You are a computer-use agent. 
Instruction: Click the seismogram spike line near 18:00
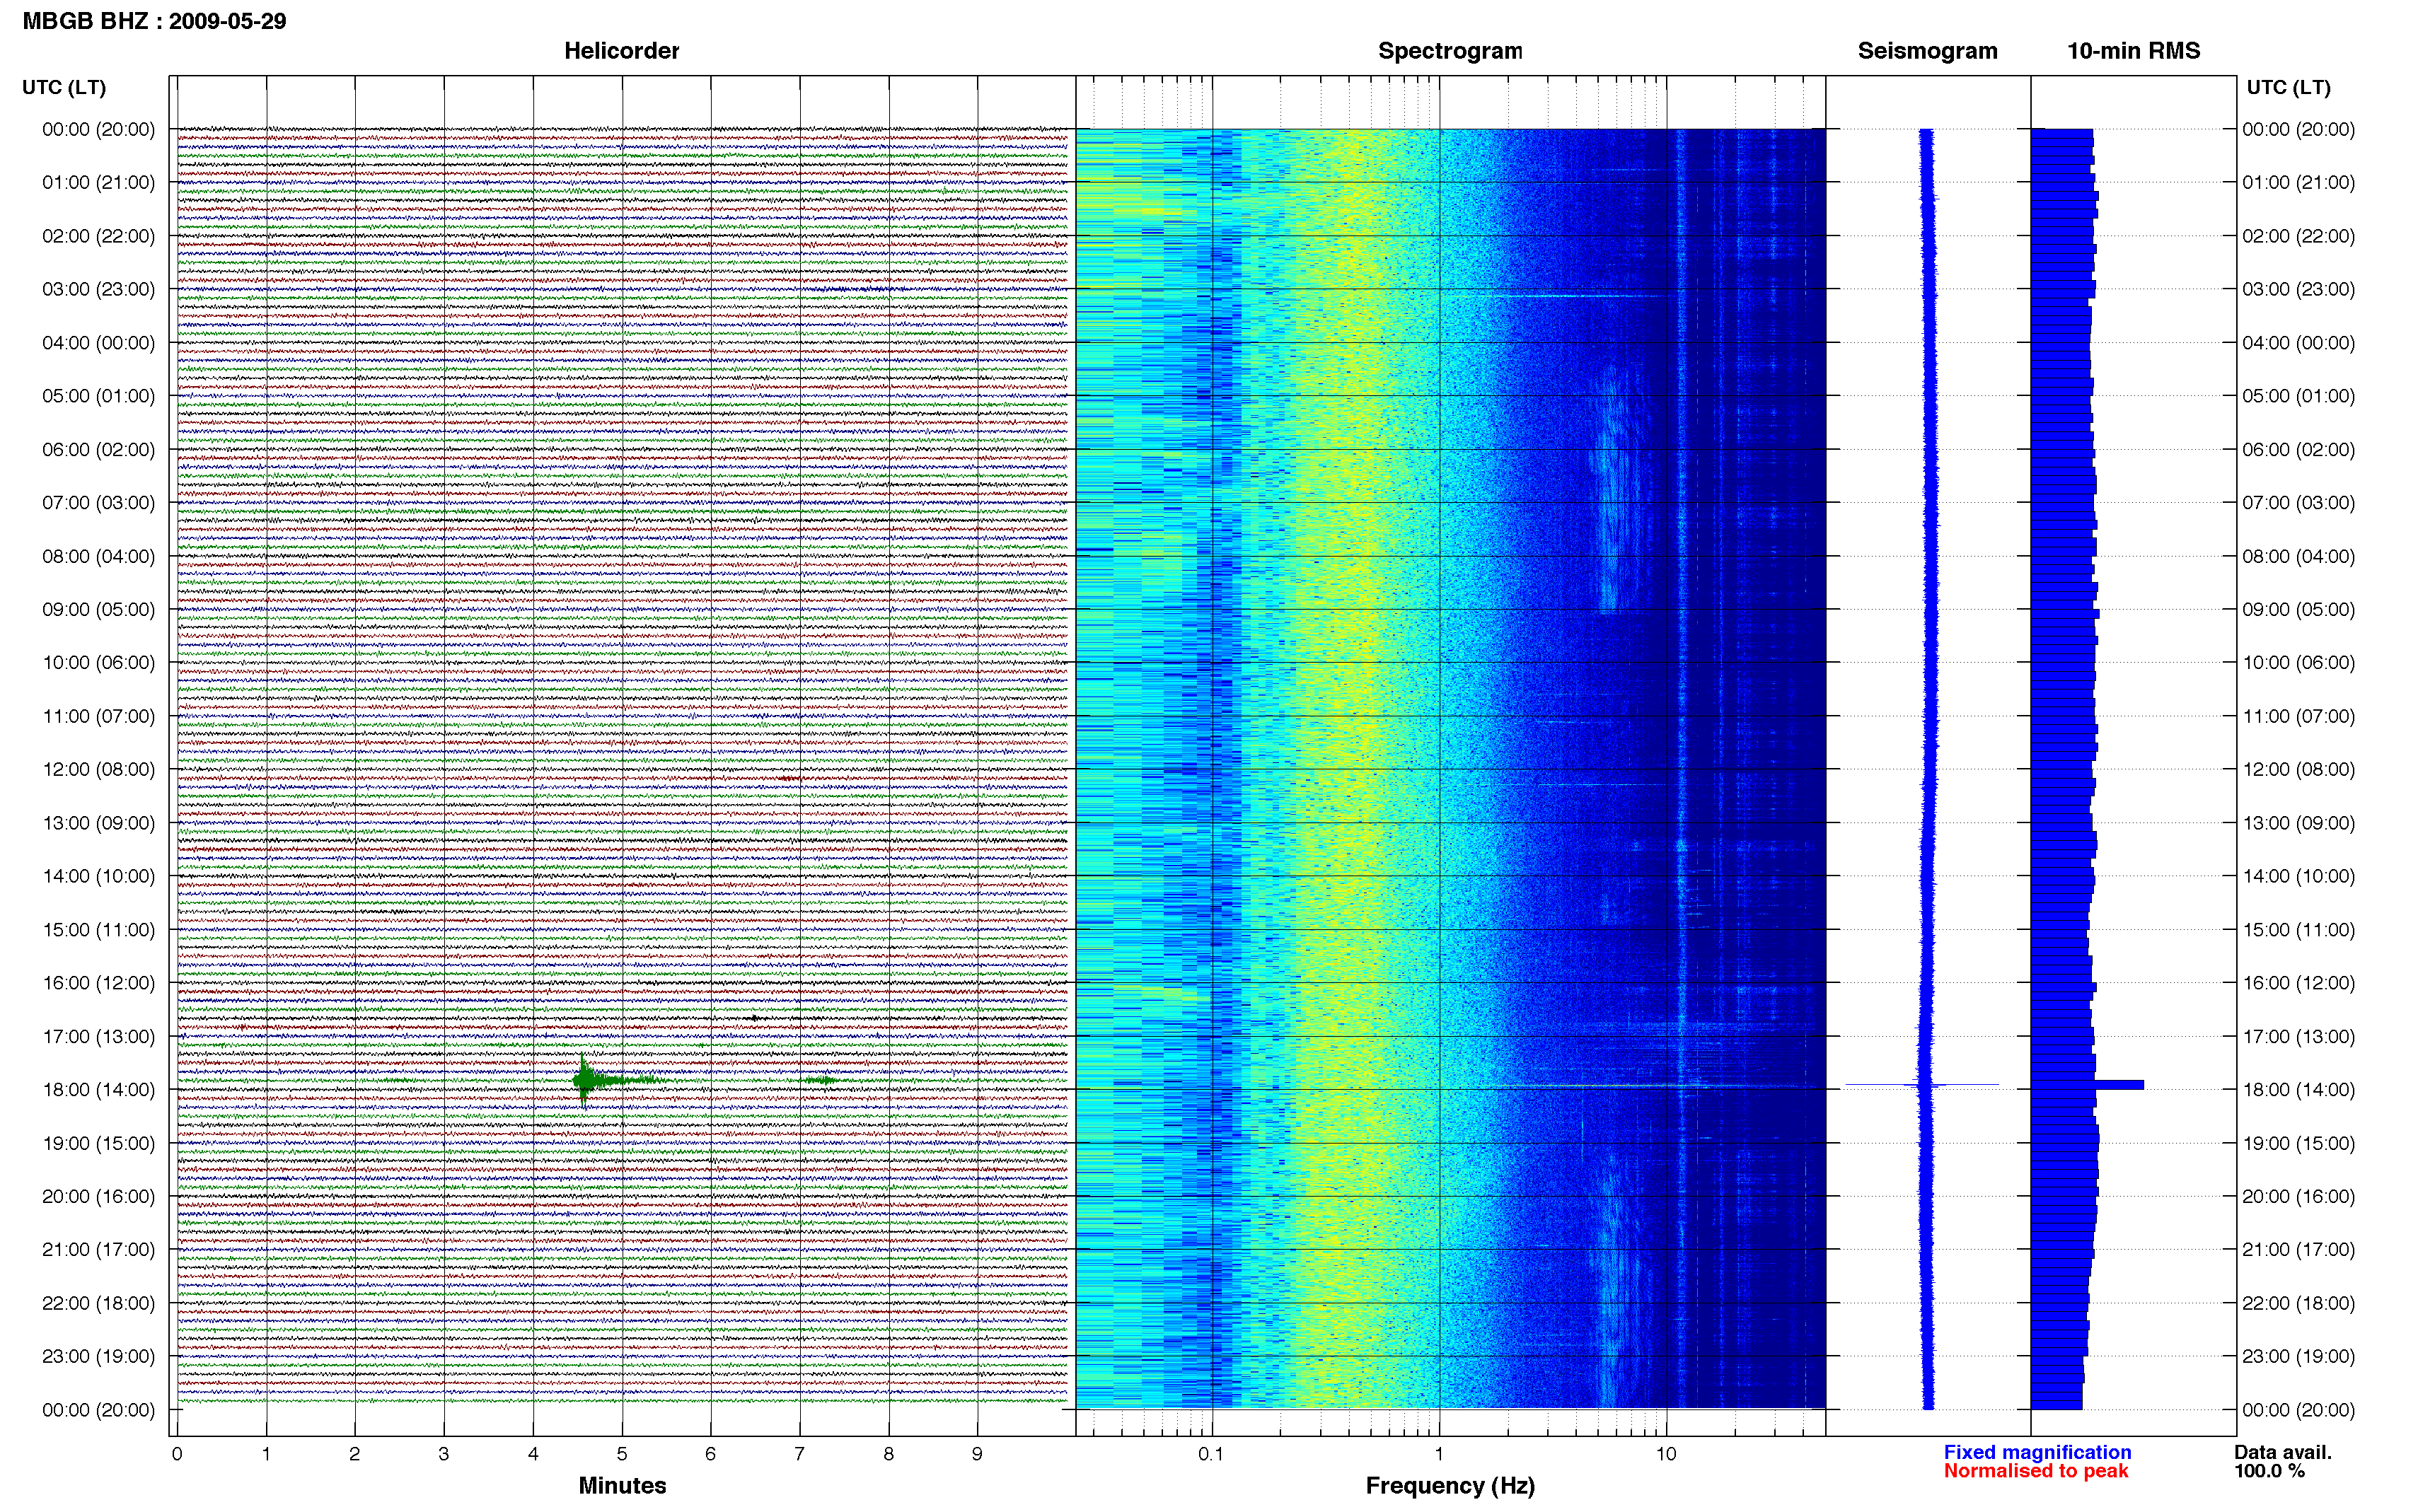coord(1921,1085)
